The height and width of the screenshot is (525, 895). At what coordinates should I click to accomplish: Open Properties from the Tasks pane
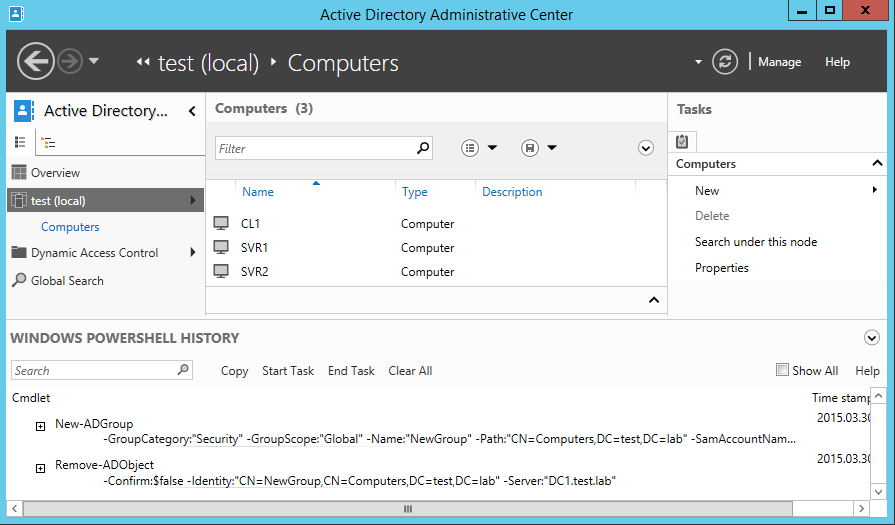tap(721, 268)
